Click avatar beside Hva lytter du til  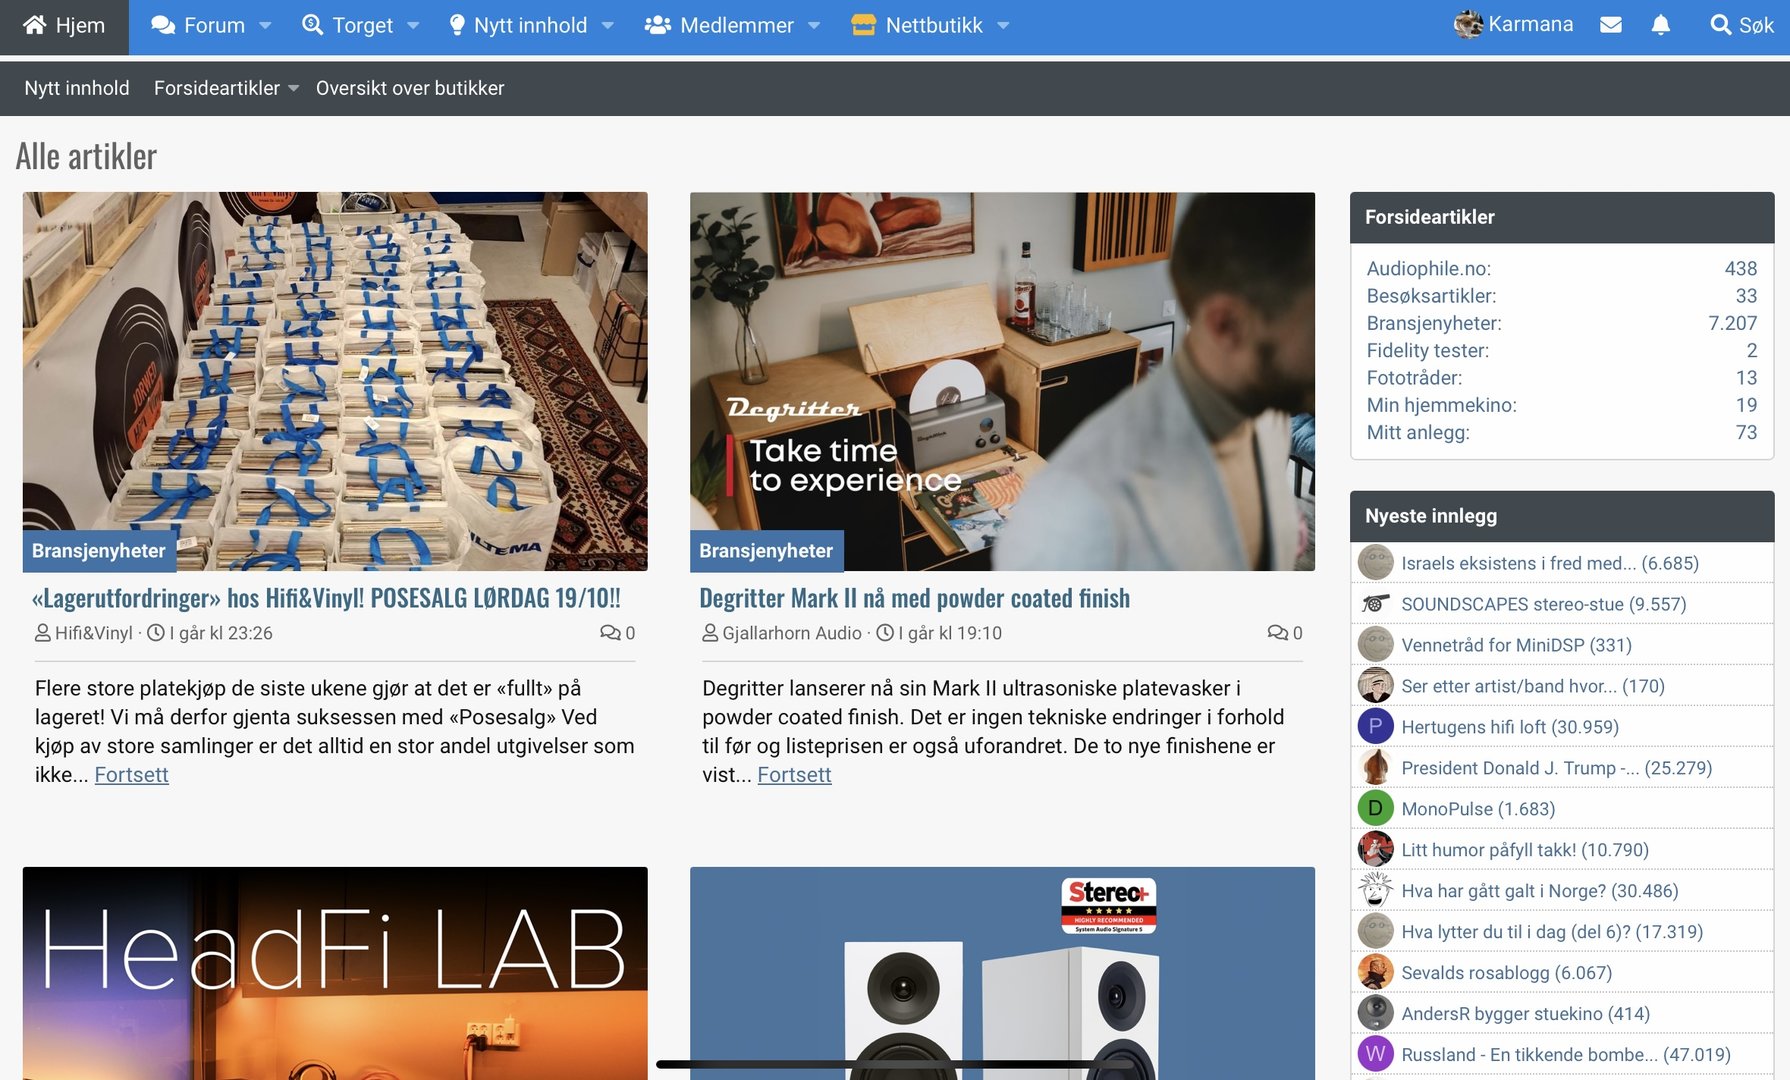1376,931
